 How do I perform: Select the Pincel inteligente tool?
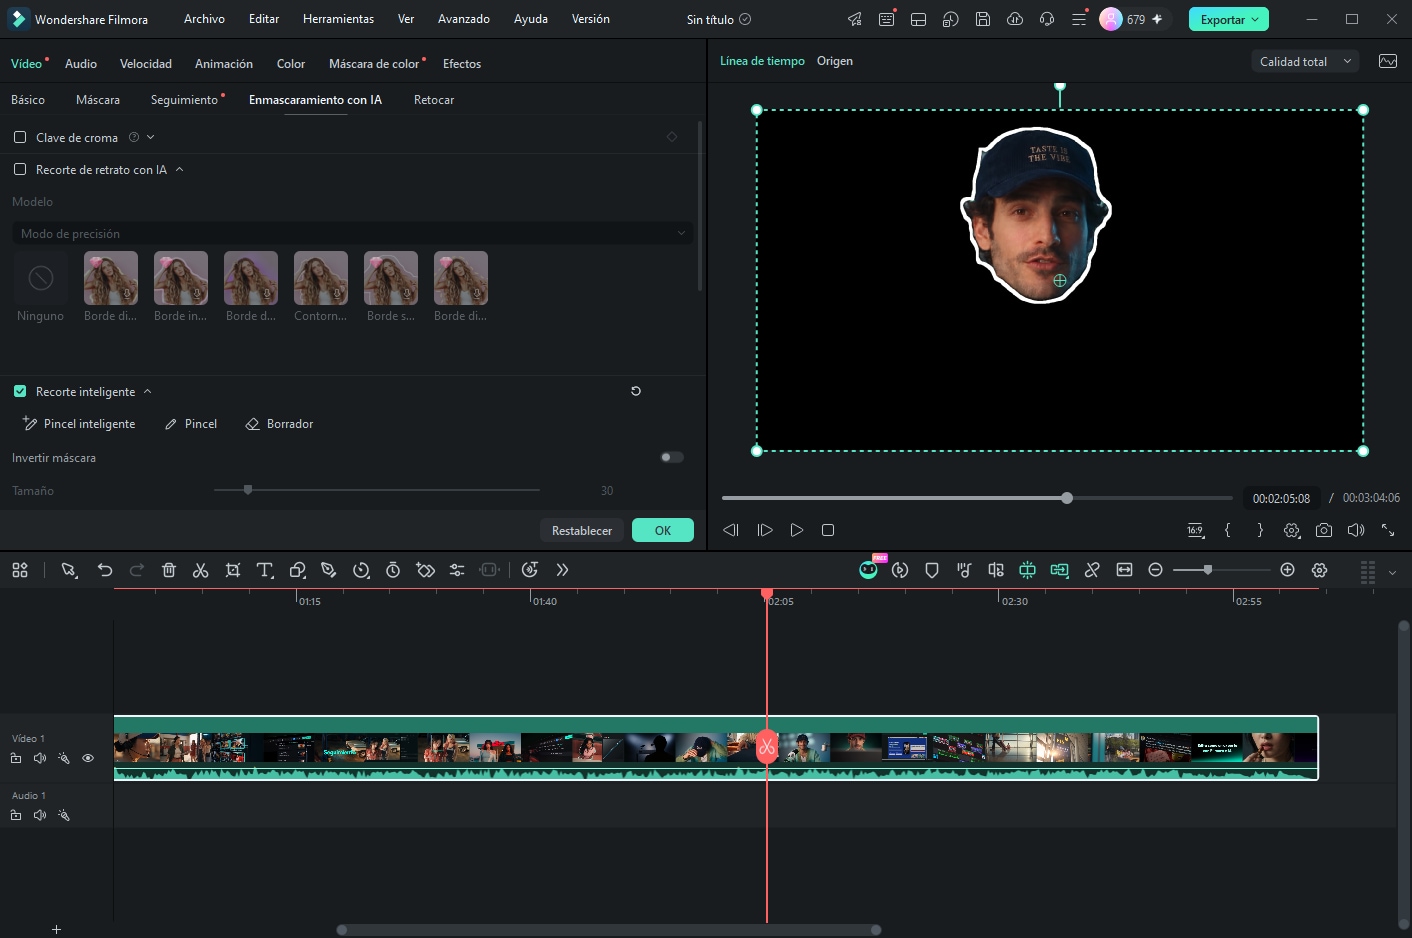(x=79, y=423)
